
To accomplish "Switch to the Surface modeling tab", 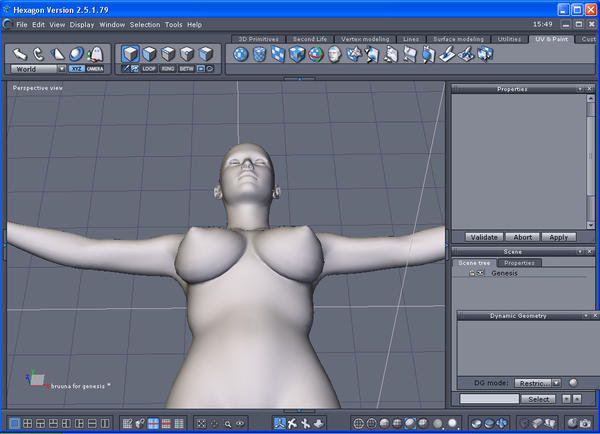I will pos(458,39).
